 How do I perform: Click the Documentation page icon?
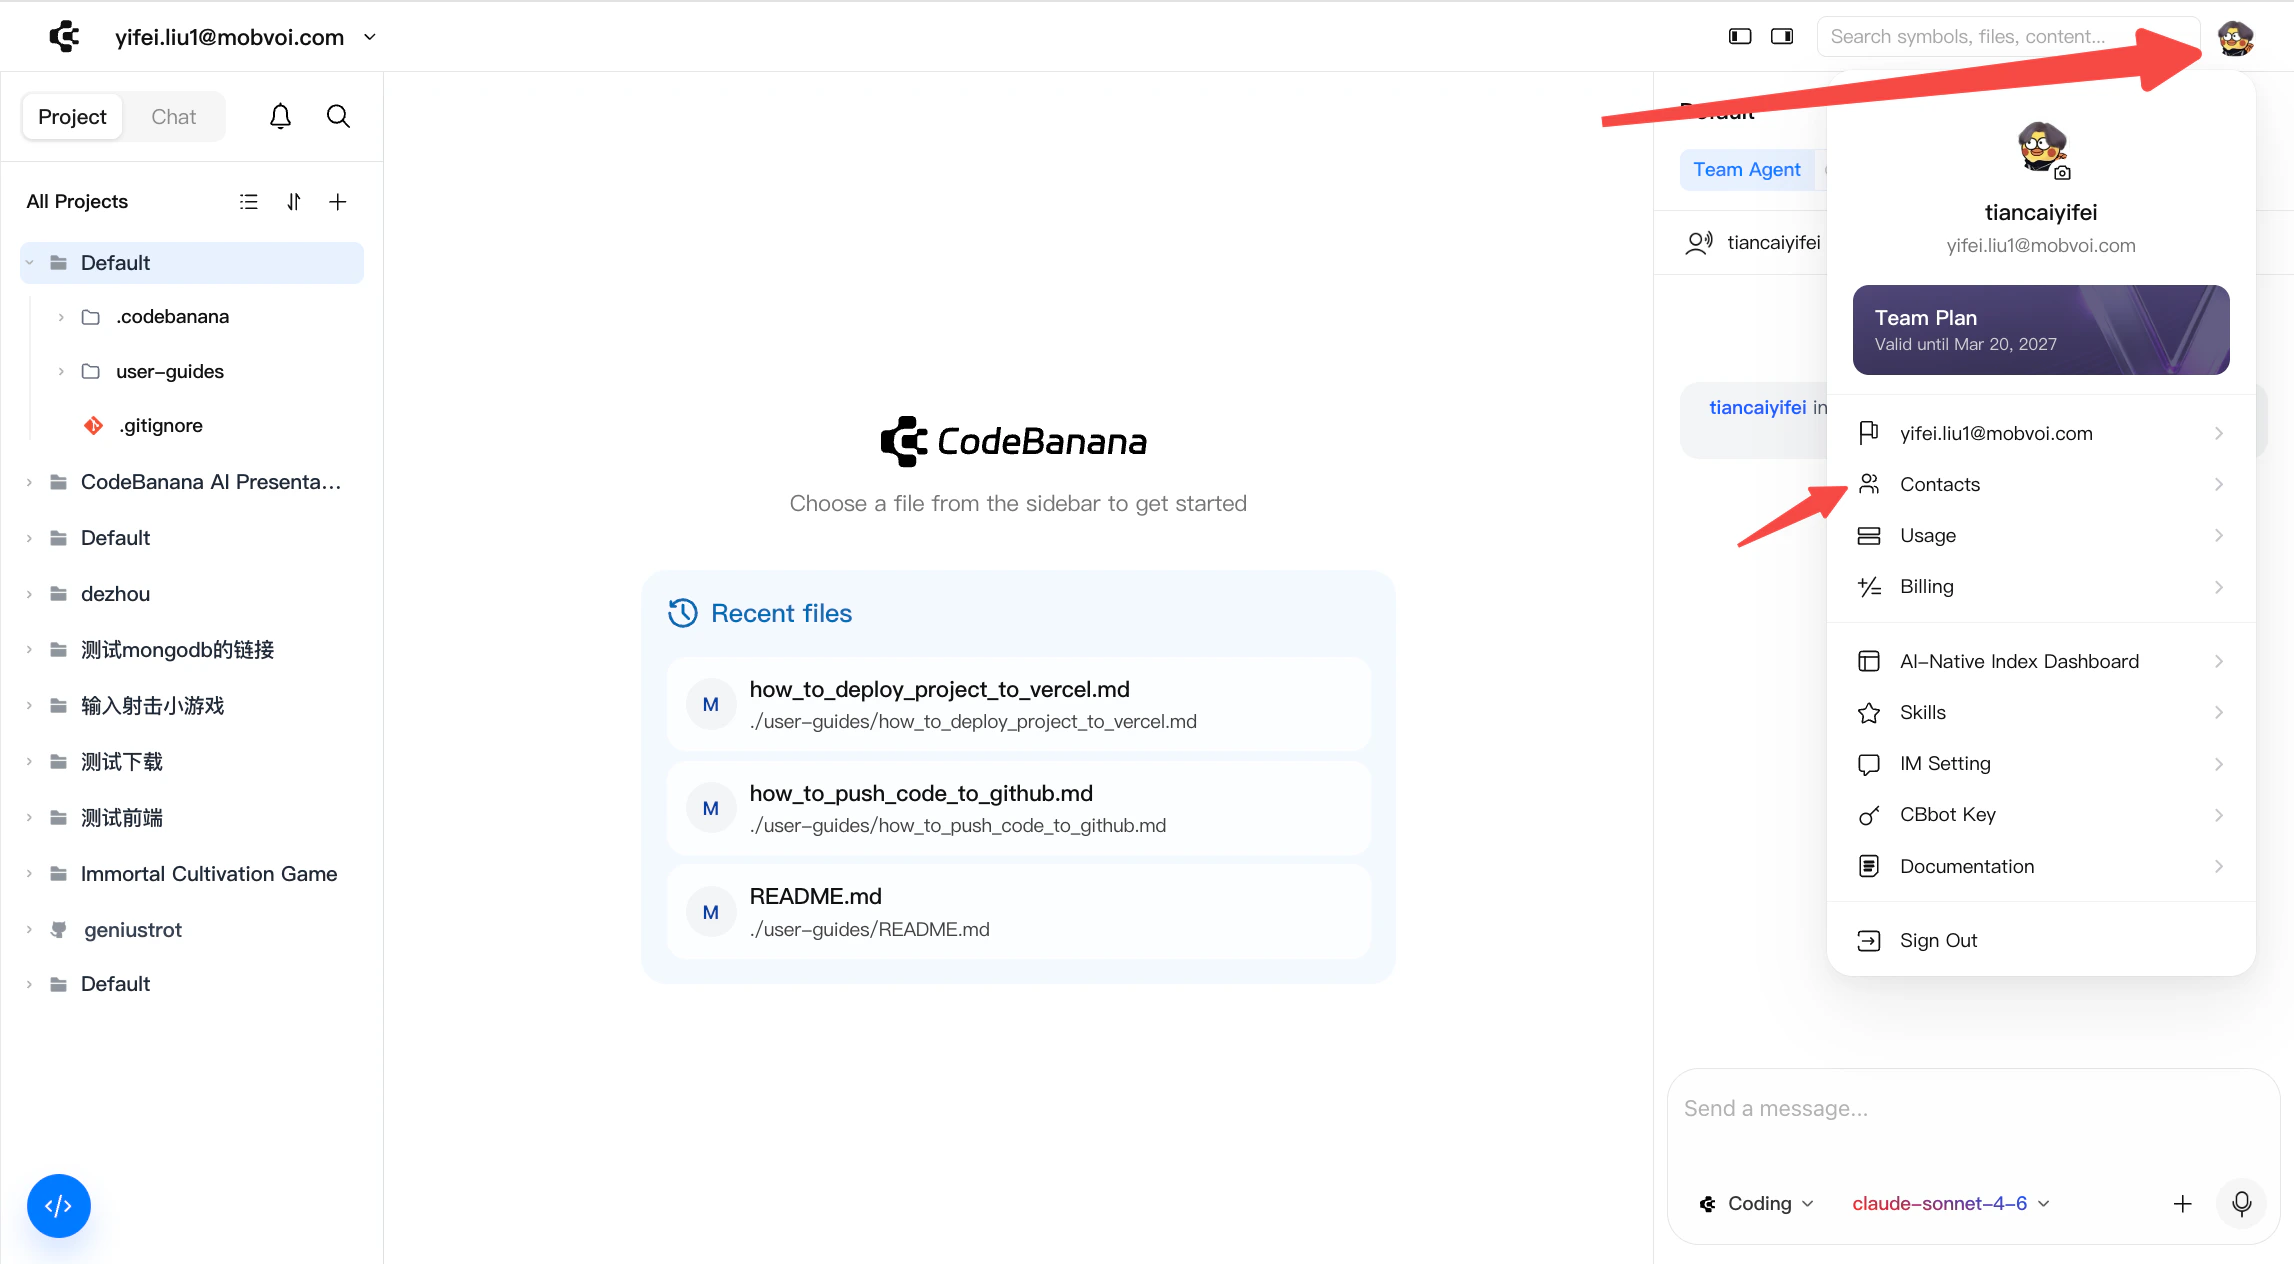pos(1868,867)
